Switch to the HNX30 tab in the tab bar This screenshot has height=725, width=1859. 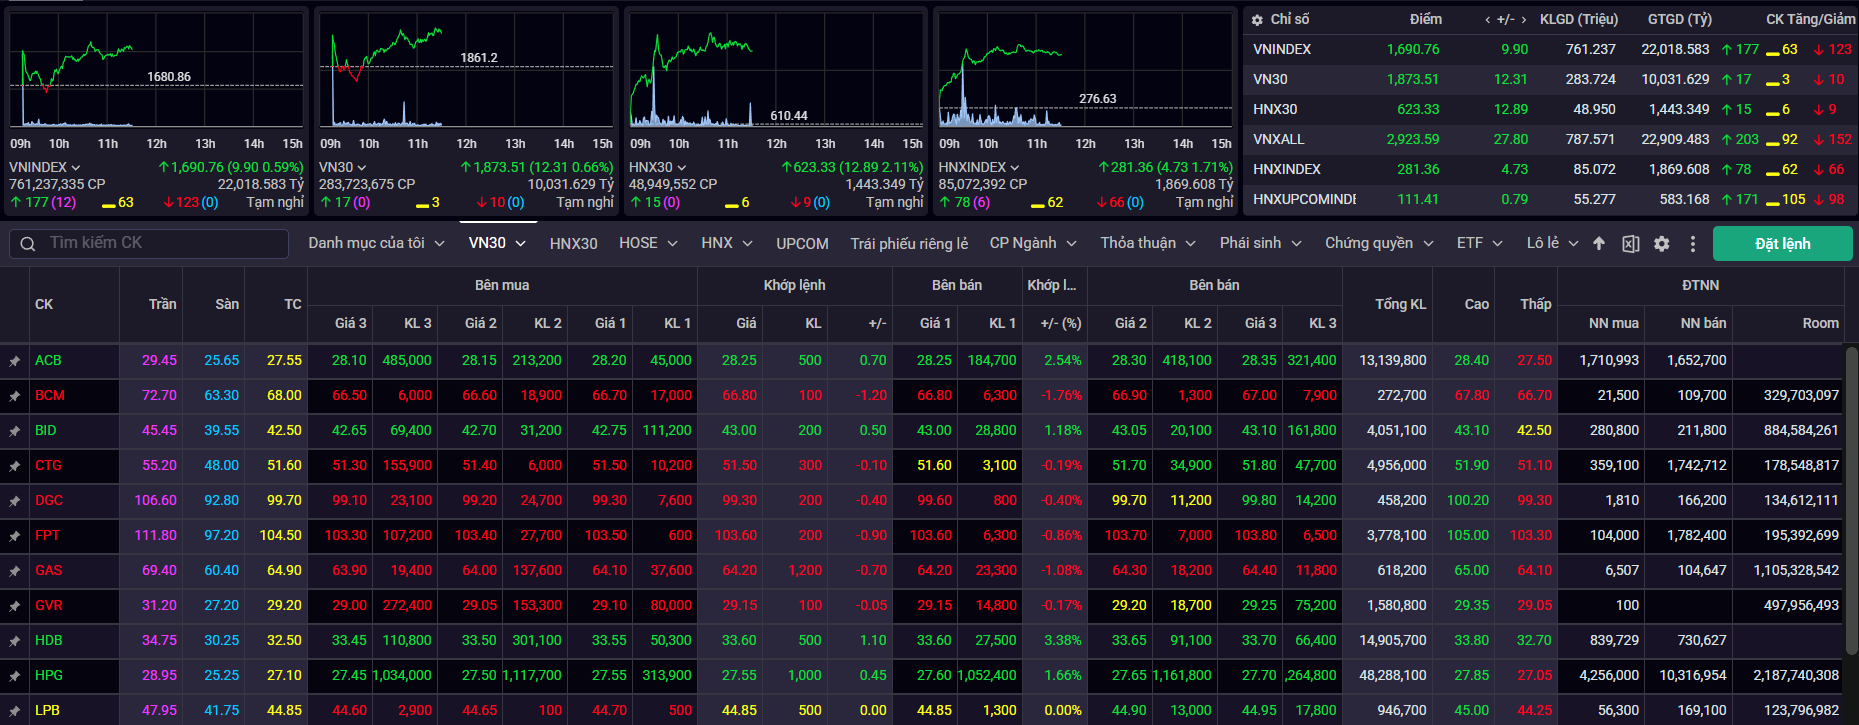pos(573,243)
